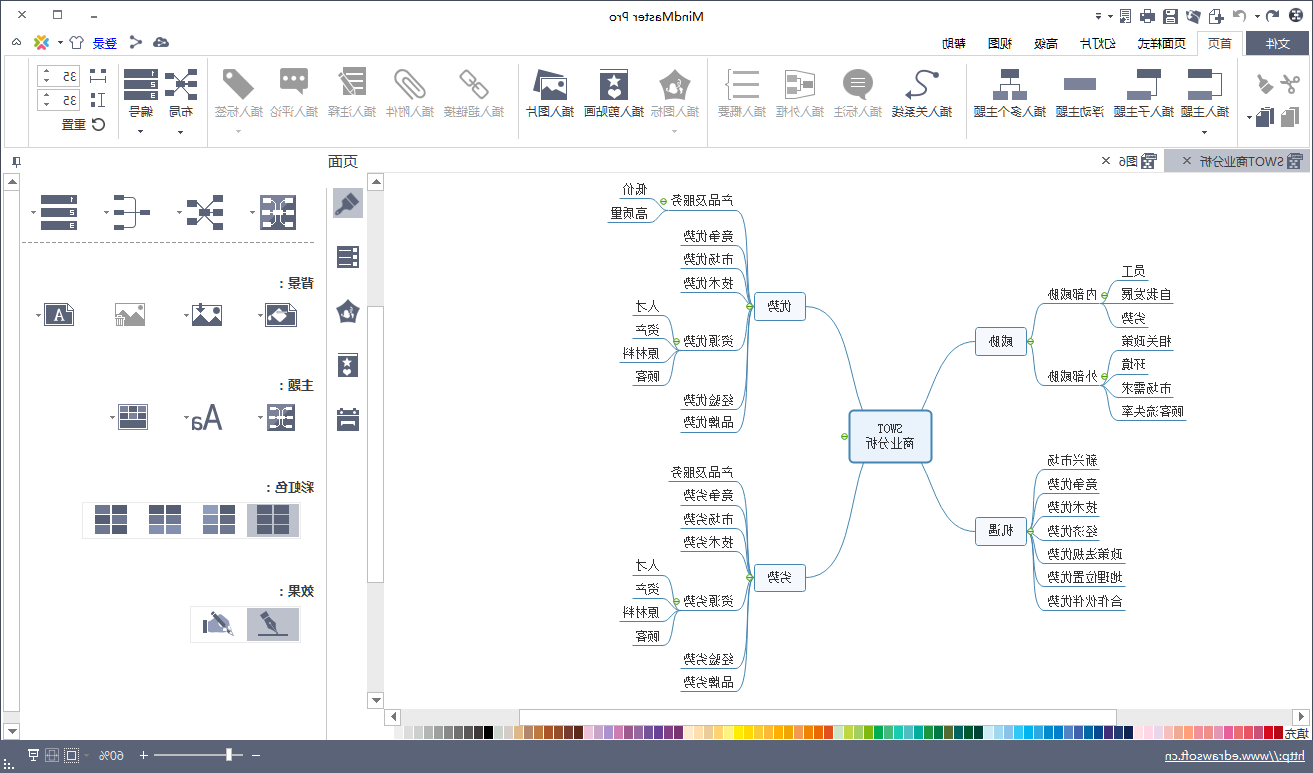Click the canvas vertical scrollbar down arrow

point(376,700)
